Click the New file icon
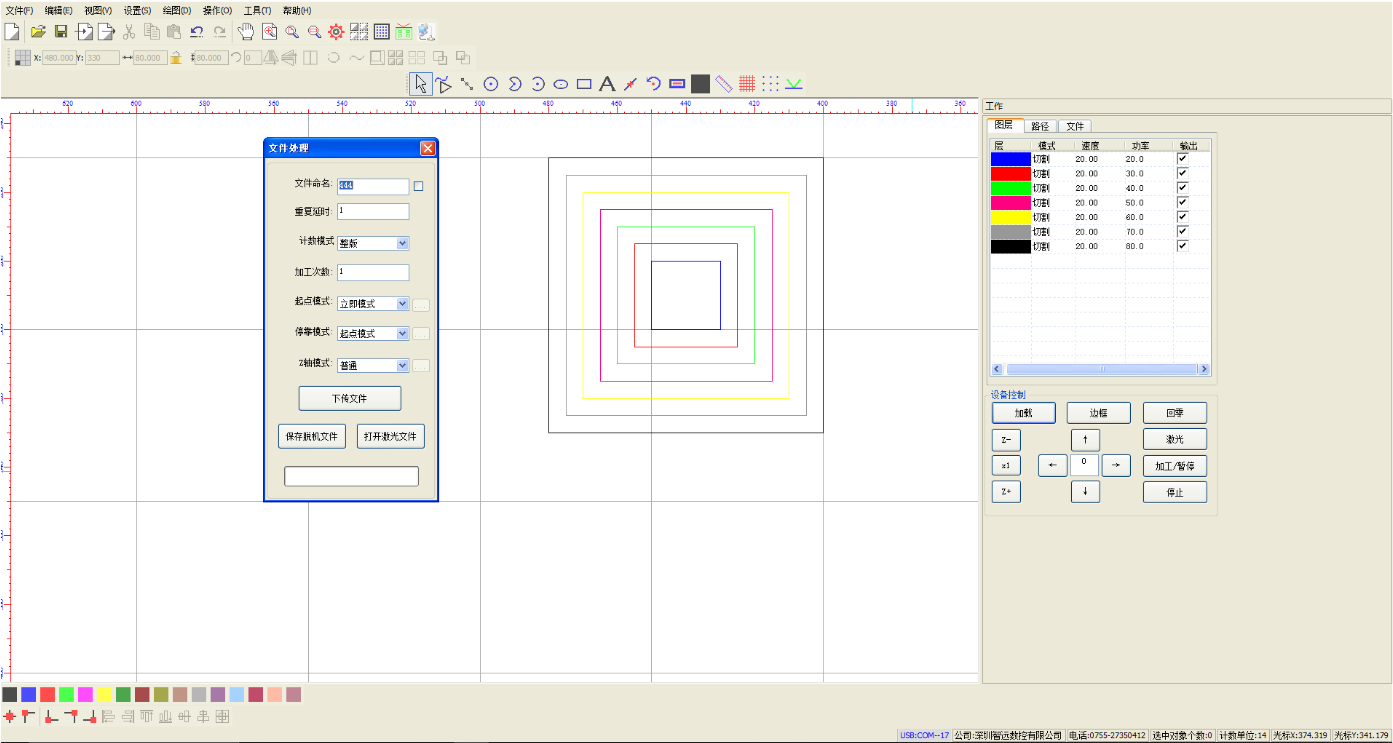1393x743 pixels. (12, 32)
